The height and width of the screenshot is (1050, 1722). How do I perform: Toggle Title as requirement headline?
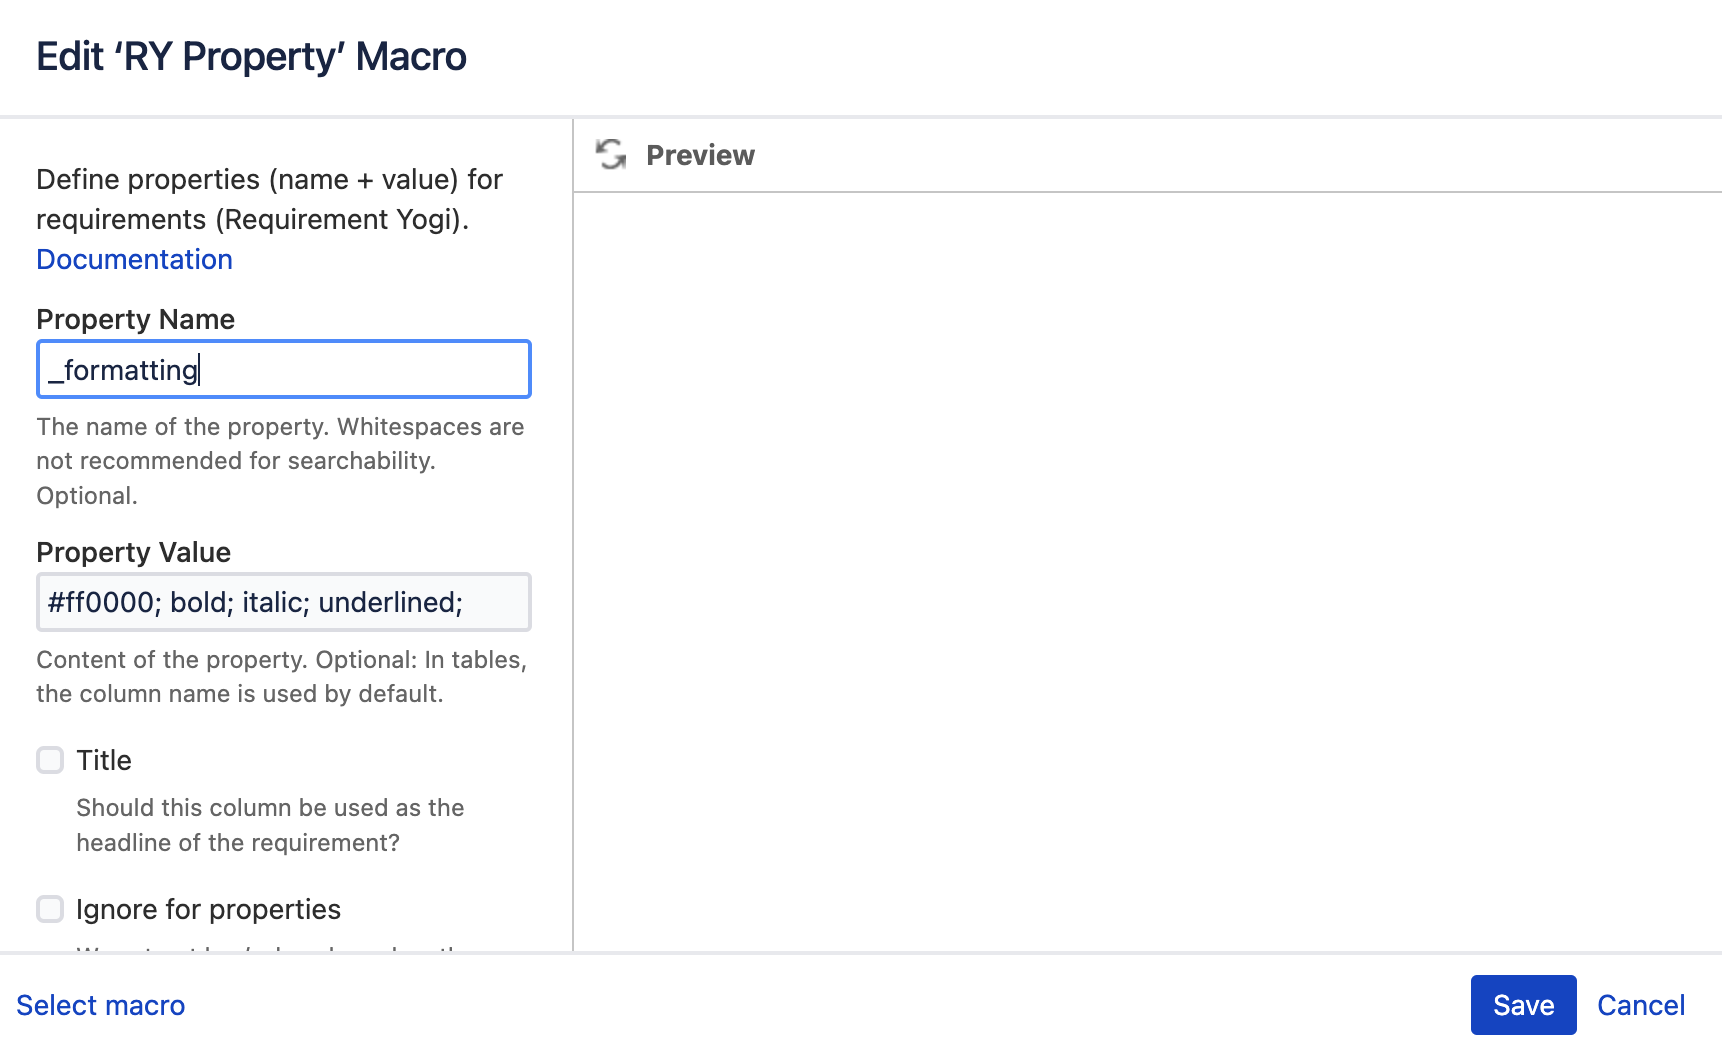tap(49, 760)
